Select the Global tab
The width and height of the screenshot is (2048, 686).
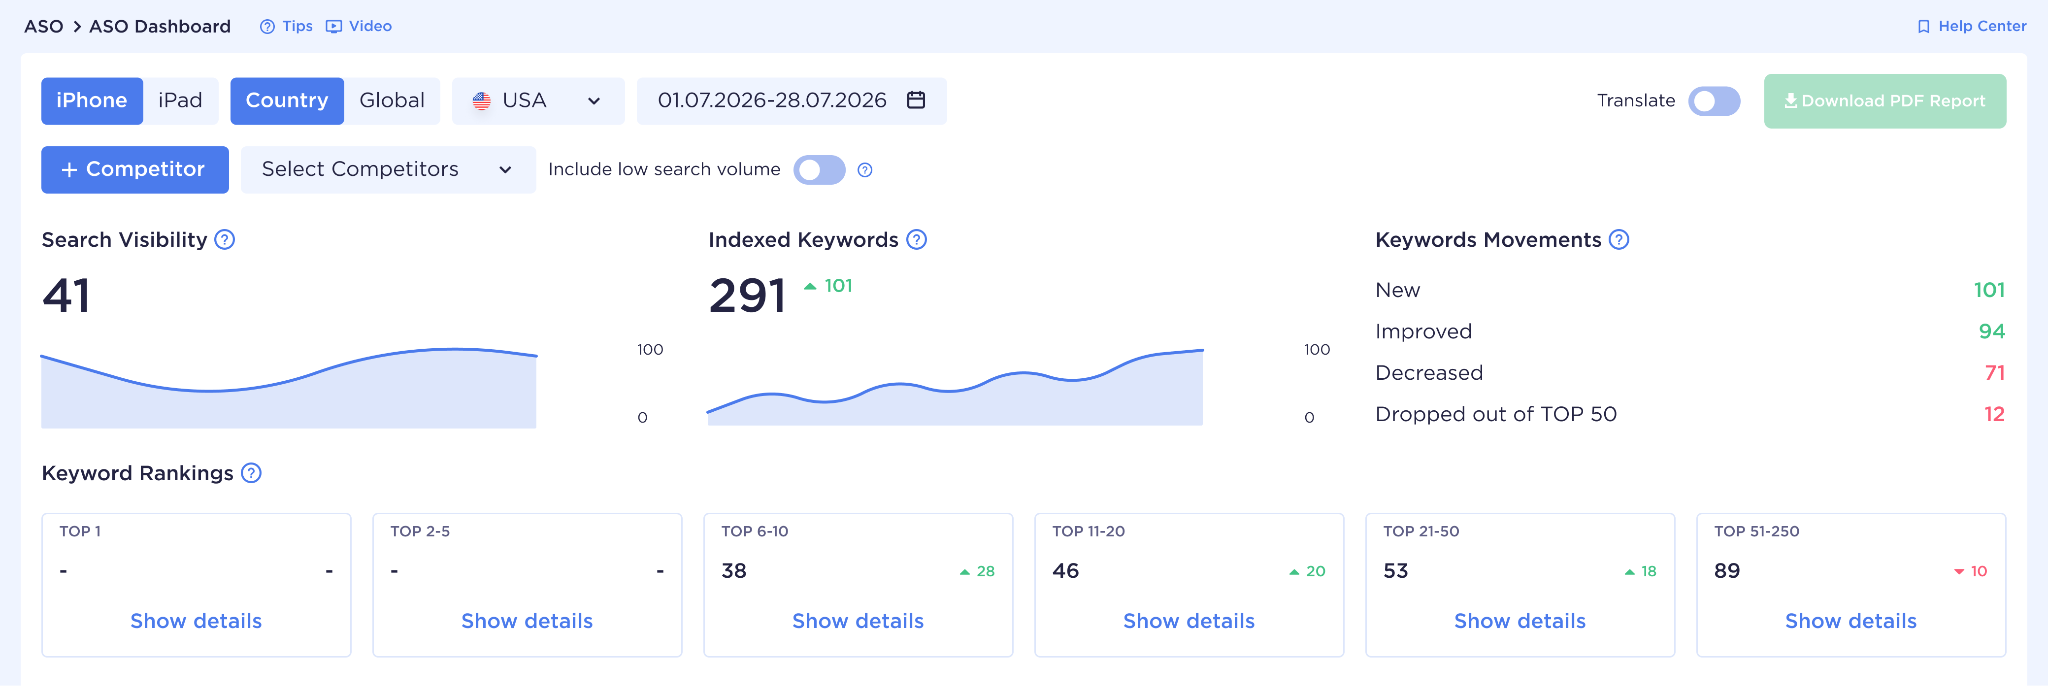392,101
